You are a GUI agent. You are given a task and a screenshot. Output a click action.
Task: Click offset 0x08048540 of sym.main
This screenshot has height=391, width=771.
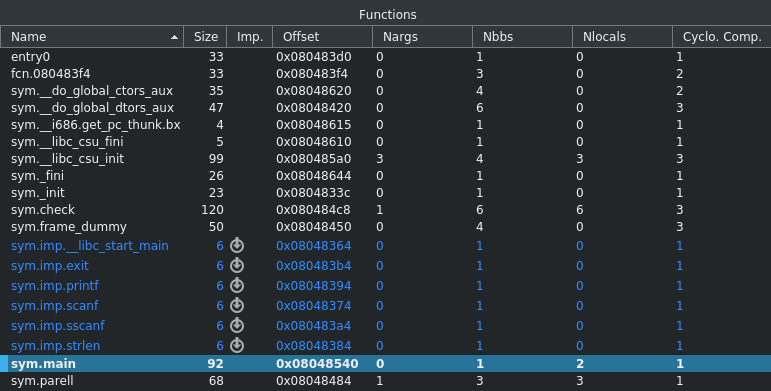(x=317, y=363)
